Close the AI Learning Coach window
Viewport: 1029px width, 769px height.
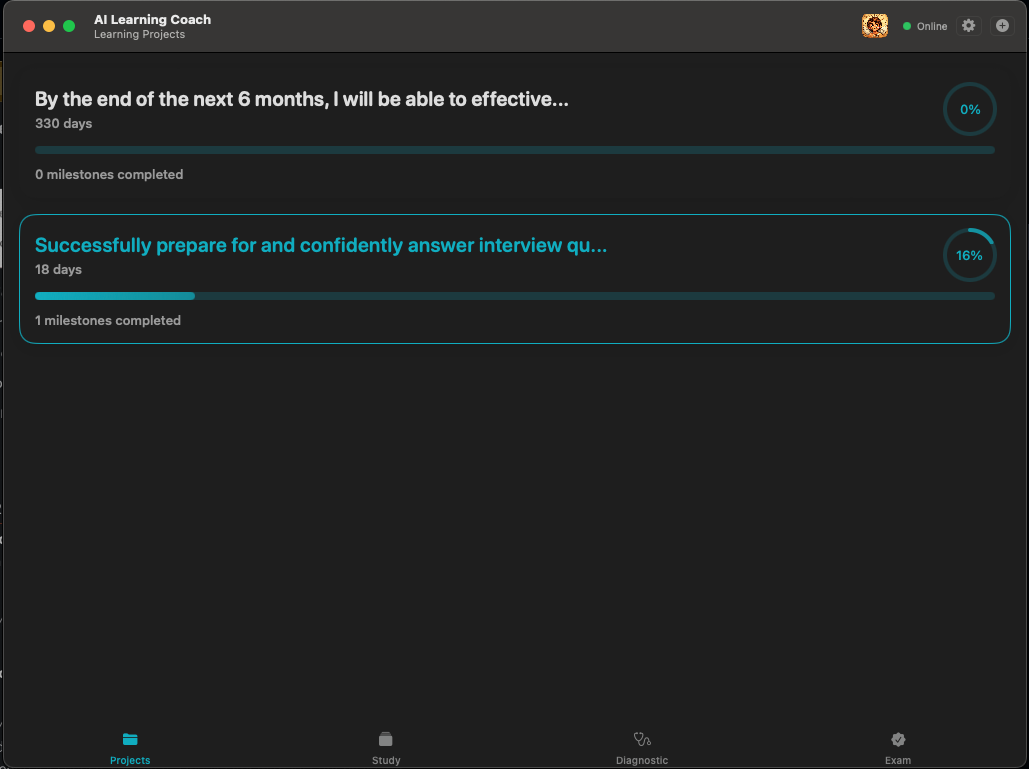coord(29,26)
